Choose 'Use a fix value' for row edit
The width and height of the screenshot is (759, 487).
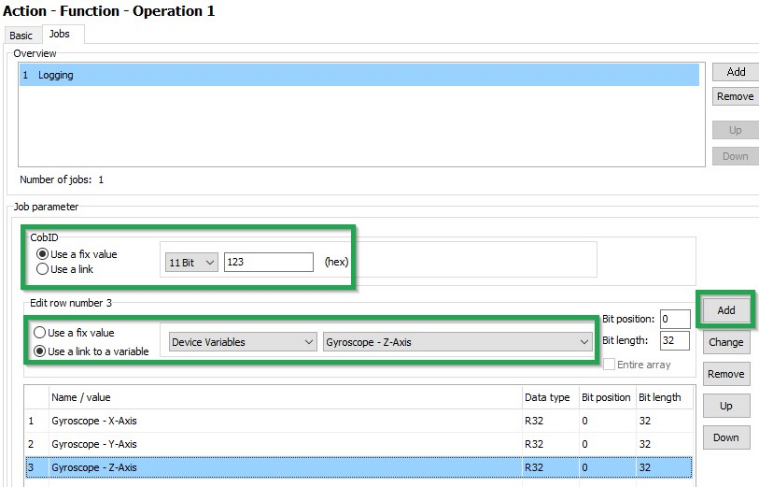pos(40,333)
